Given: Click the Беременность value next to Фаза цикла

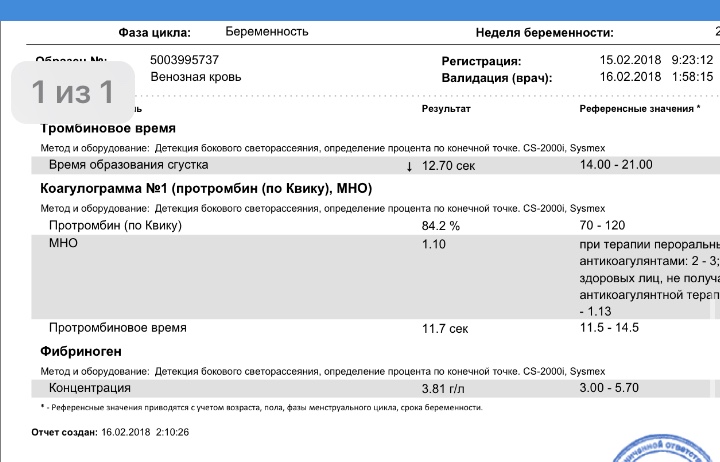Looking at the screenshot, I should pyautogui.click(x=267, y=32).
